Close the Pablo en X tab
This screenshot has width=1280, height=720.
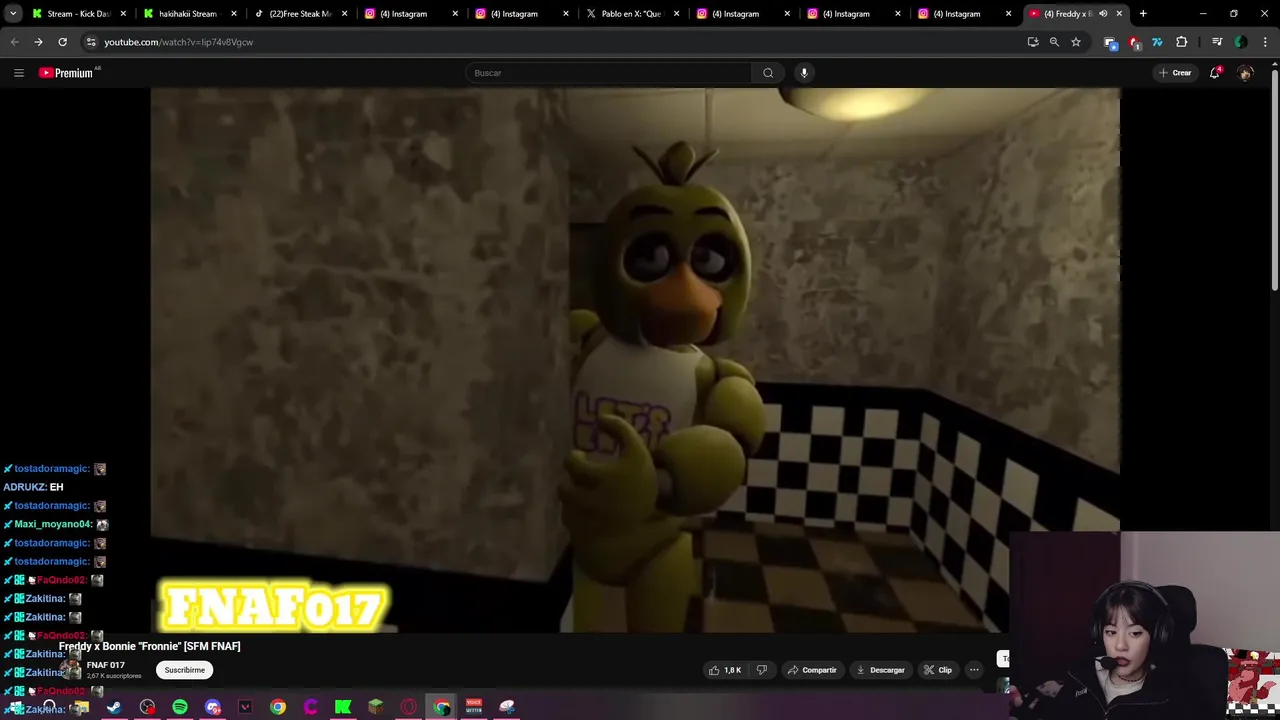[x=676, y=14]
